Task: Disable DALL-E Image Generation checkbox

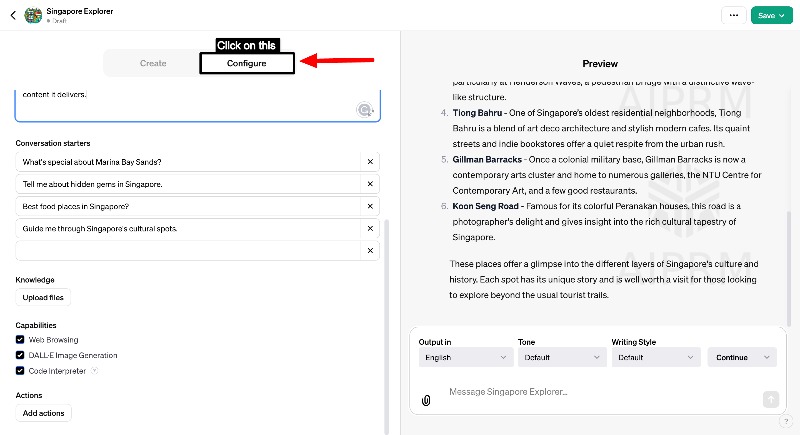Action: pyautogui.click(x=20, y=355)
